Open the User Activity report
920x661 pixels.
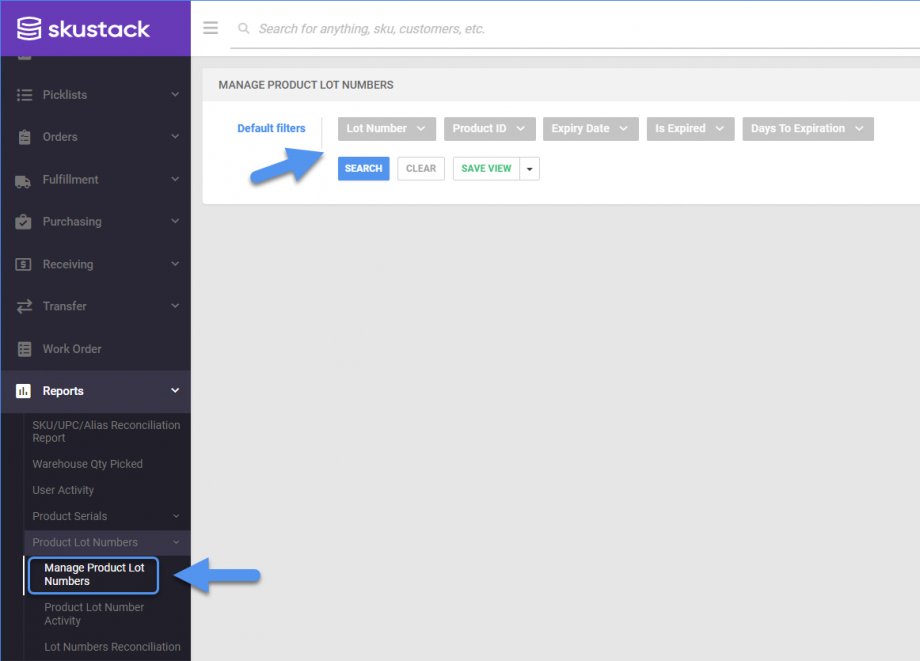[x=63, y=490]
